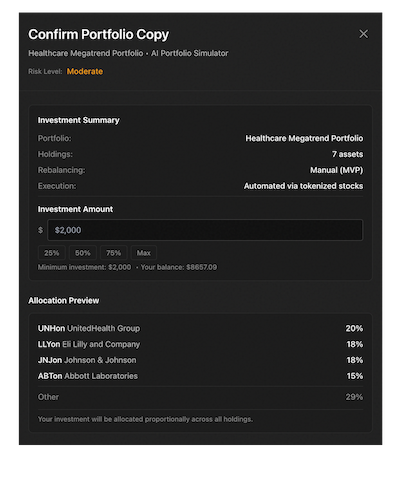Select the 50% amount preset

pos(83,253)
